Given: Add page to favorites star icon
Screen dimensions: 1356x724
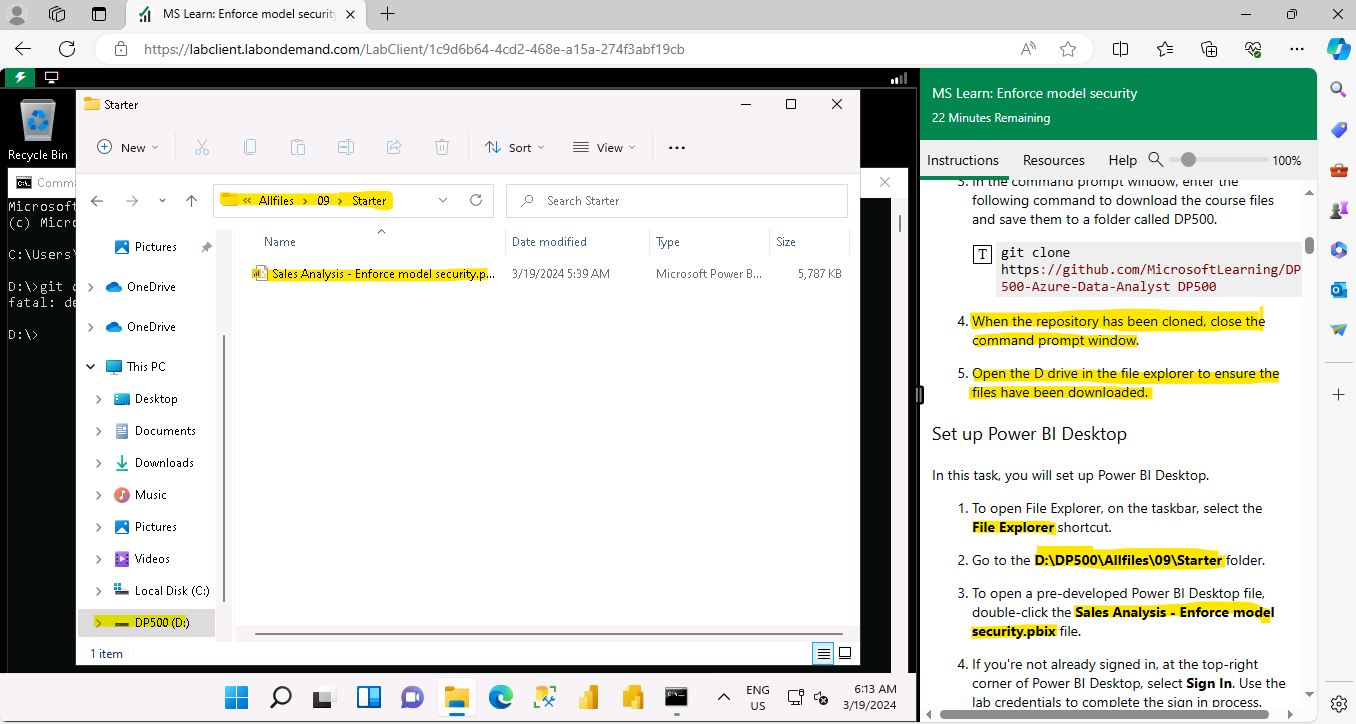Looking at the screenshot, I should coord(1068,48).
